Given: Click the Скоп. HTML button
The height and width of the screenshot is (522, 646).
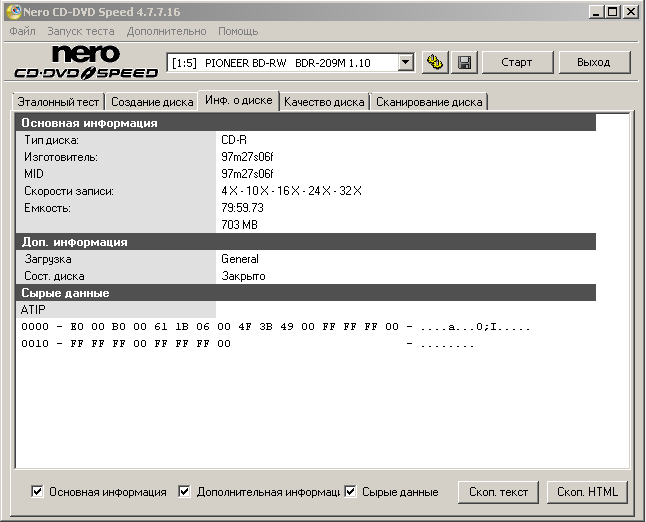Looking at the screenshot, I should pos(587,491).
